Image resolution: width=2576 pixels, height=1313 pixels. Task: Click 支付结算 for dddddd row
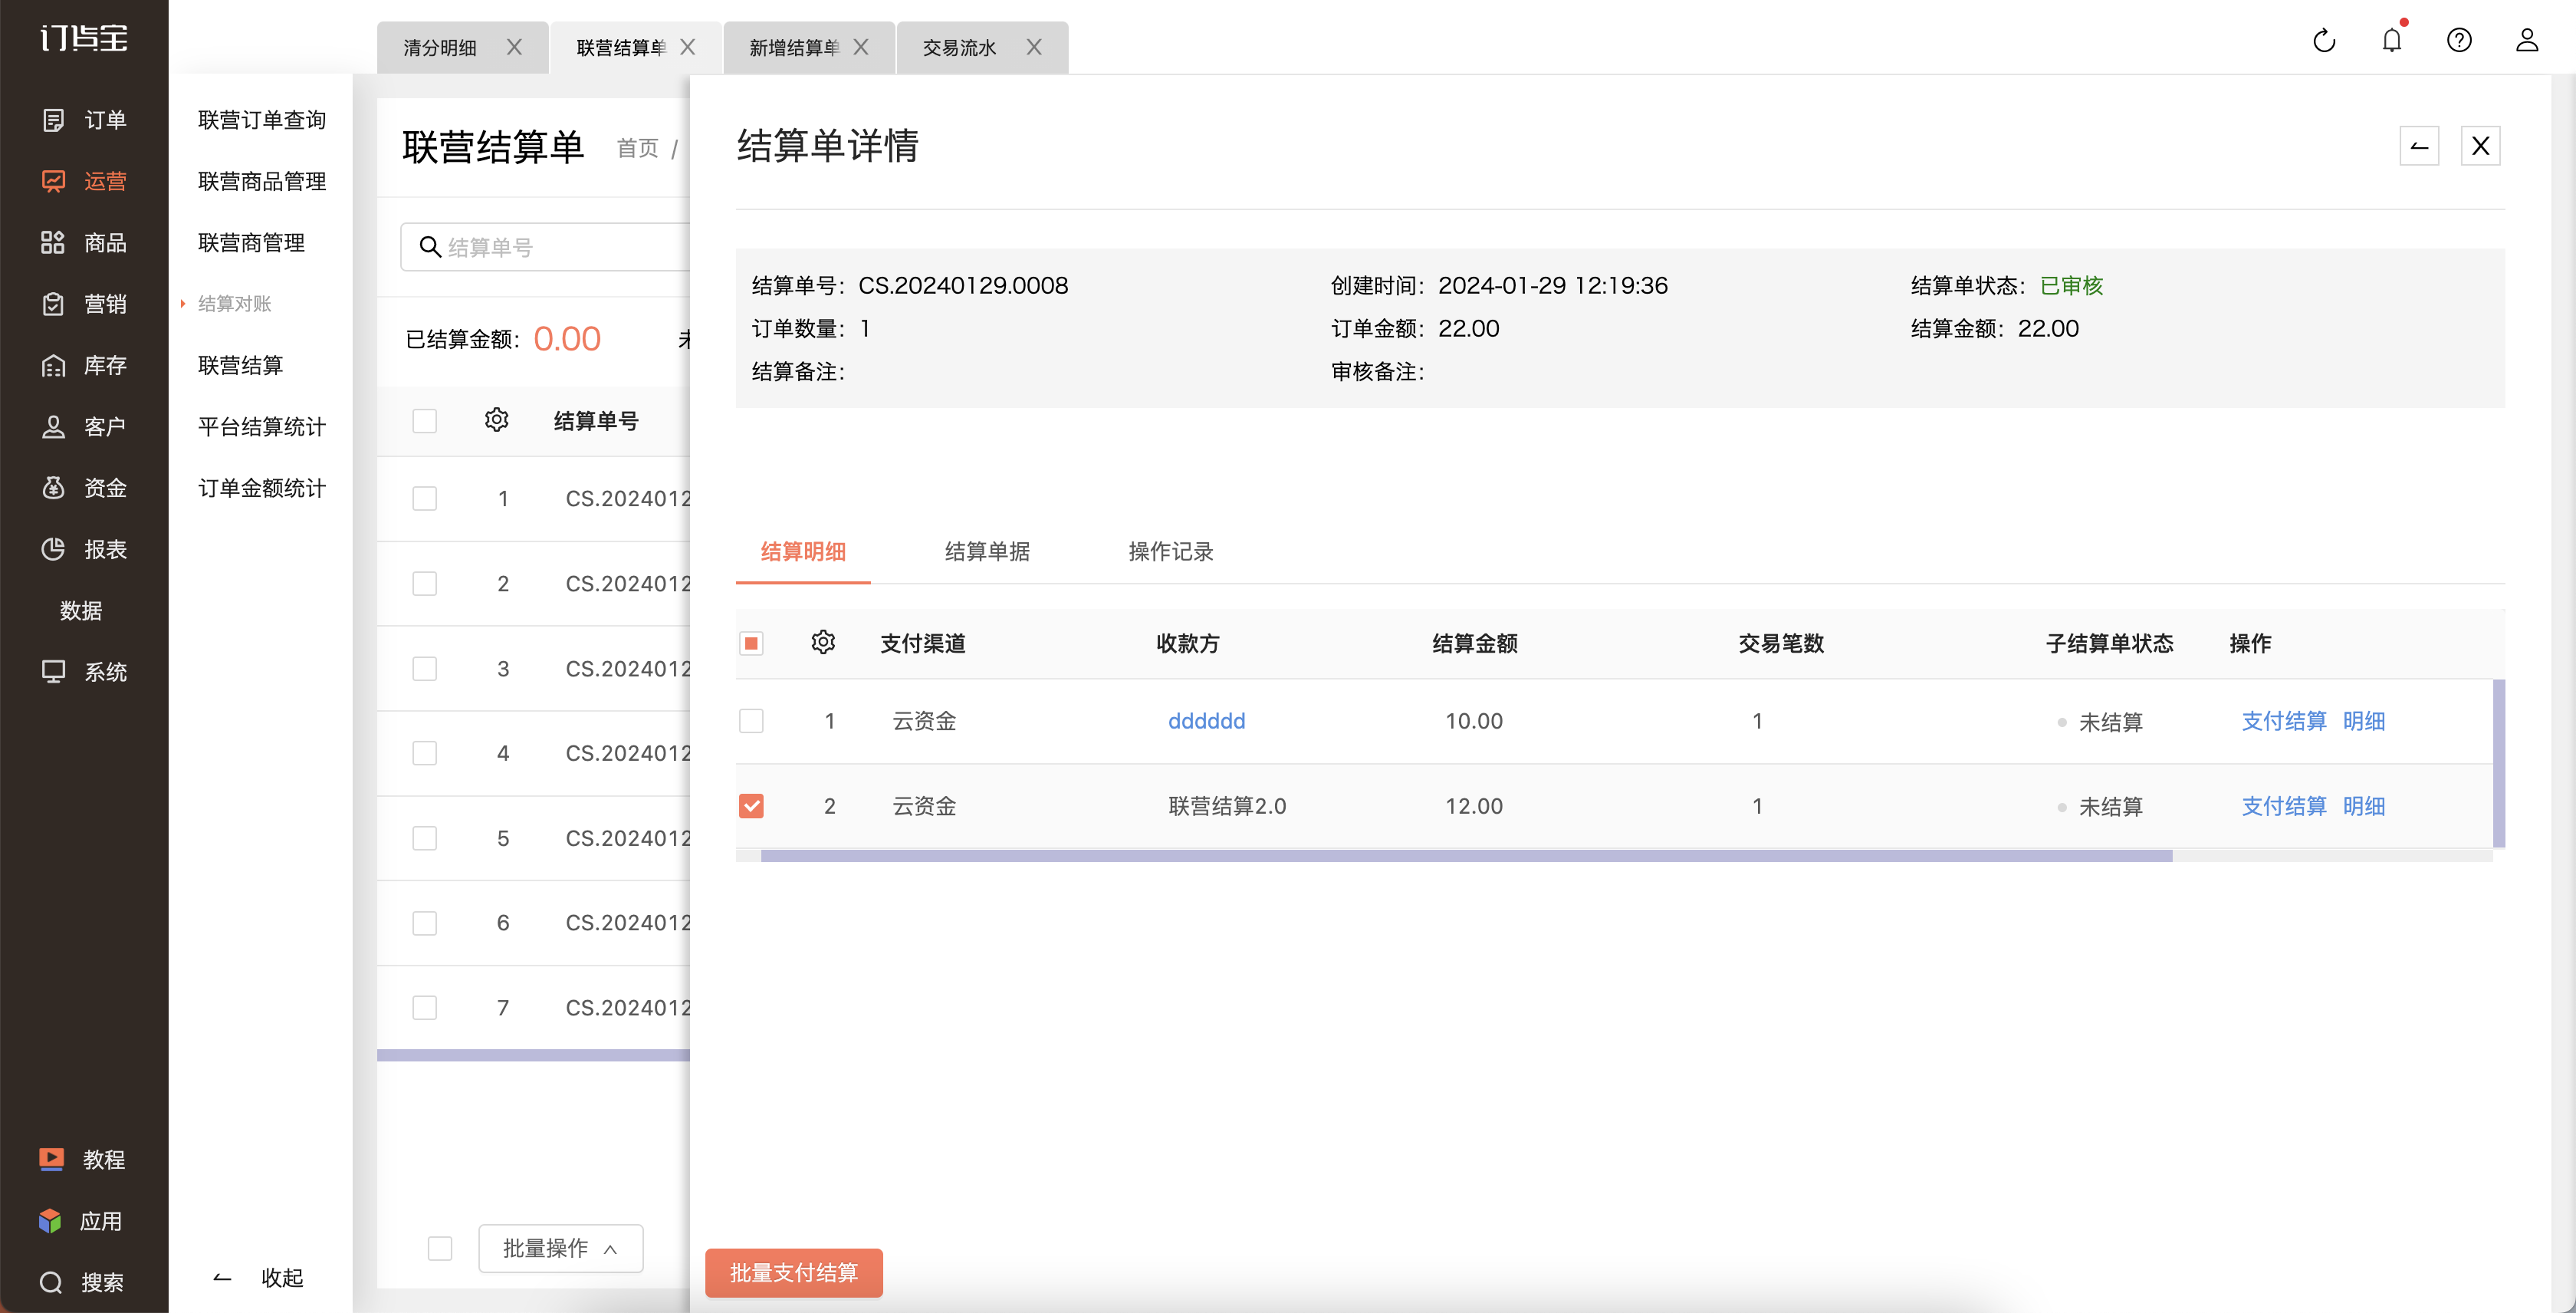[2284, 721]
